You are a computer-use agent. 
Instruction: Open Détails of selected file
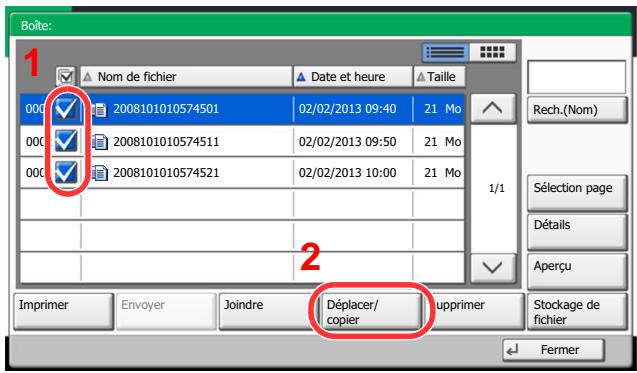577,232
